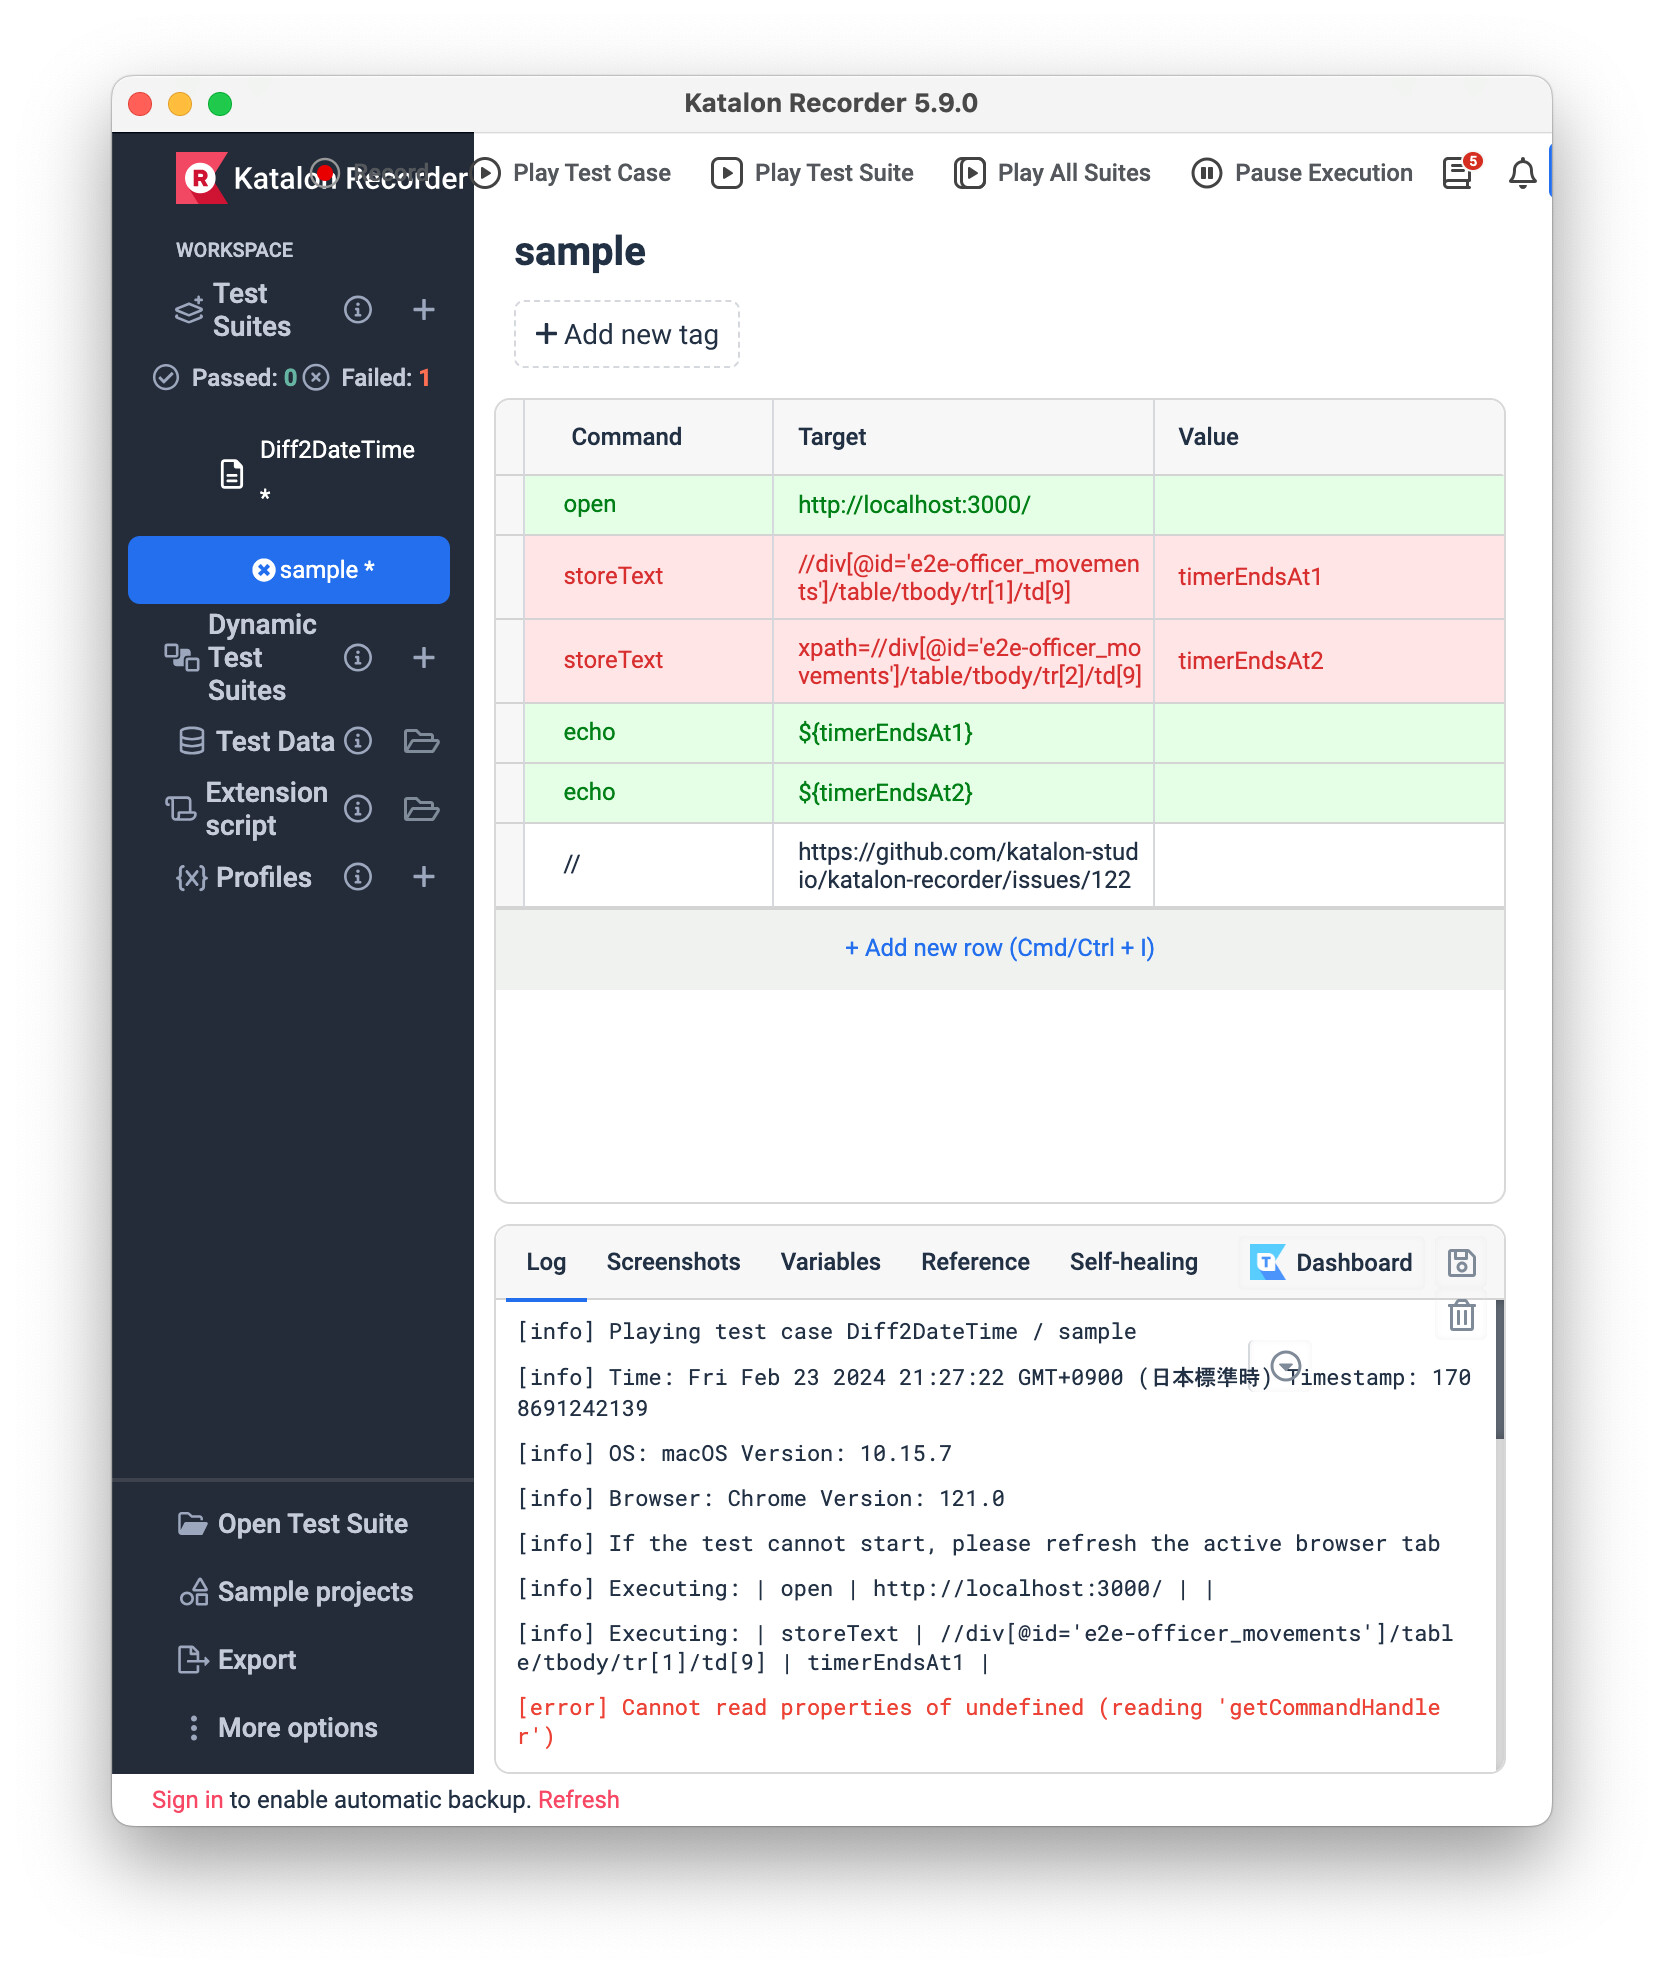Add a new profile with plus icon

424,877
